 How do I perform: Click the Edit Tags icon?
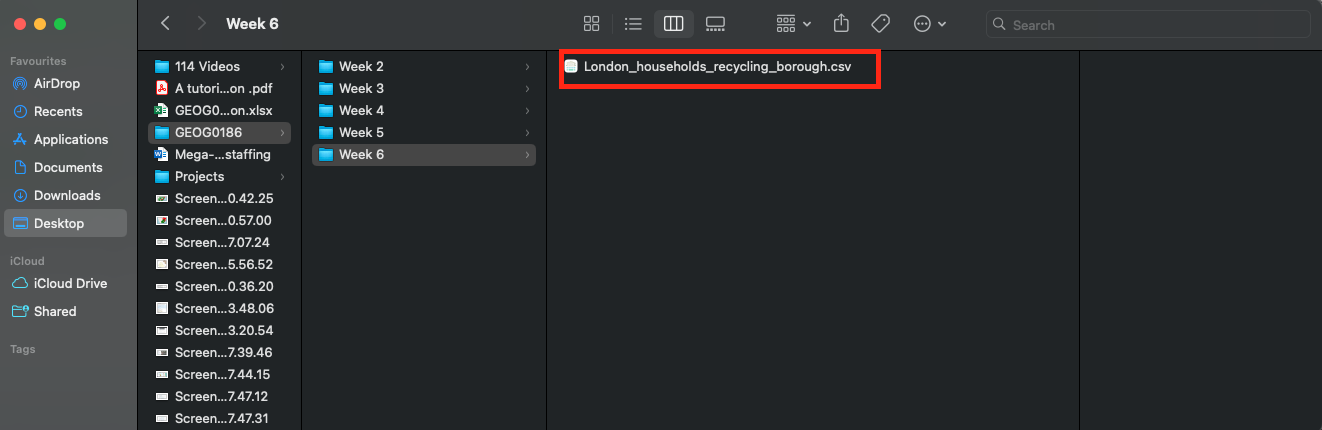pos(880,23)
